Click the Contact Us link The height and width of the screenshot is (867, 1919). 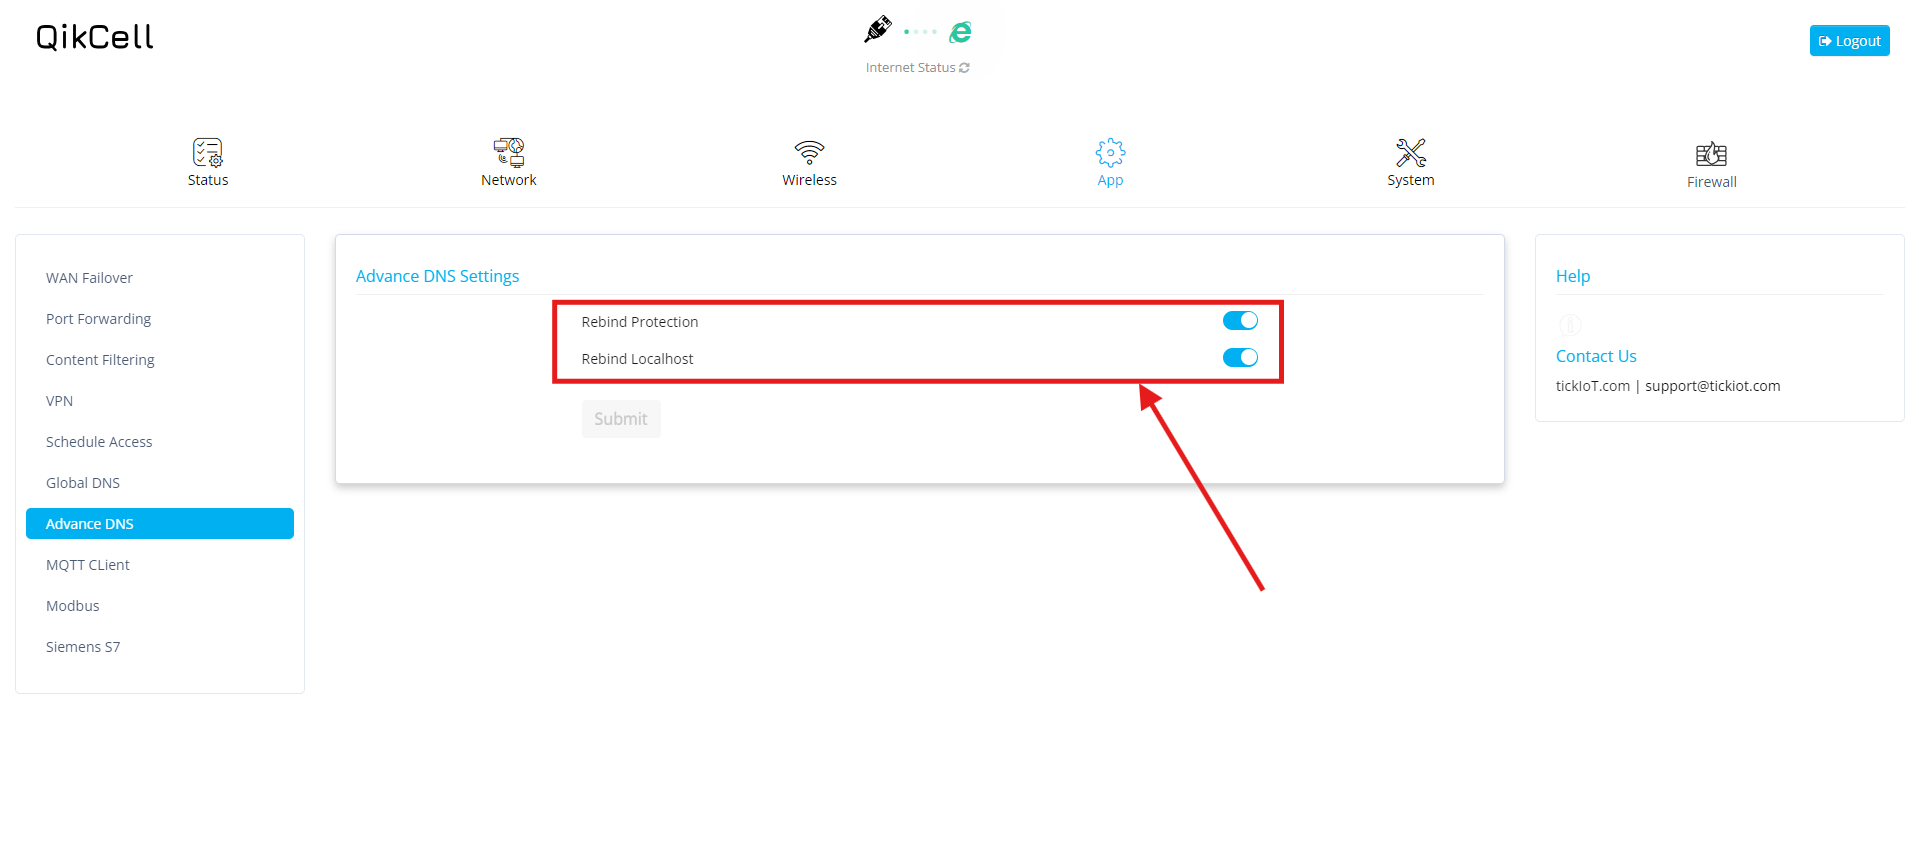[1596, 356]
